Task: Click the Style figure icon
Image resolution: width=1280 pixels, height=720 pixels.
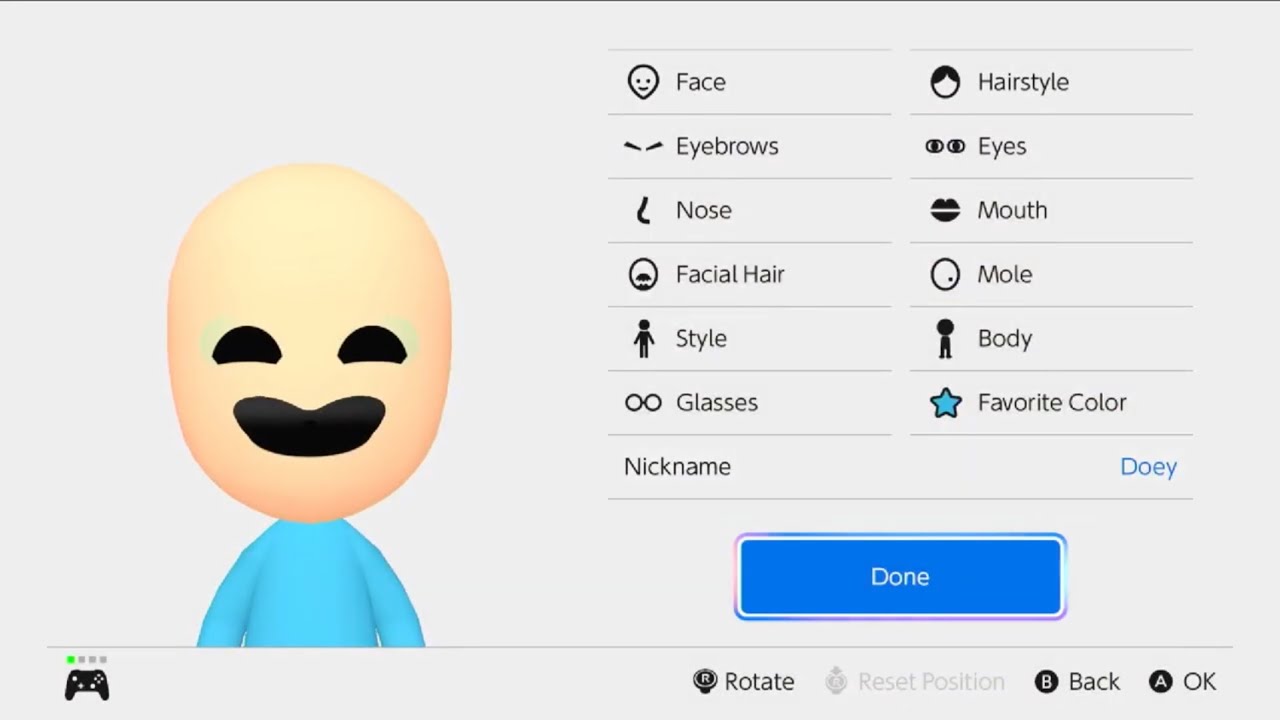Action: pyautogui.click(x=644, y=338)
